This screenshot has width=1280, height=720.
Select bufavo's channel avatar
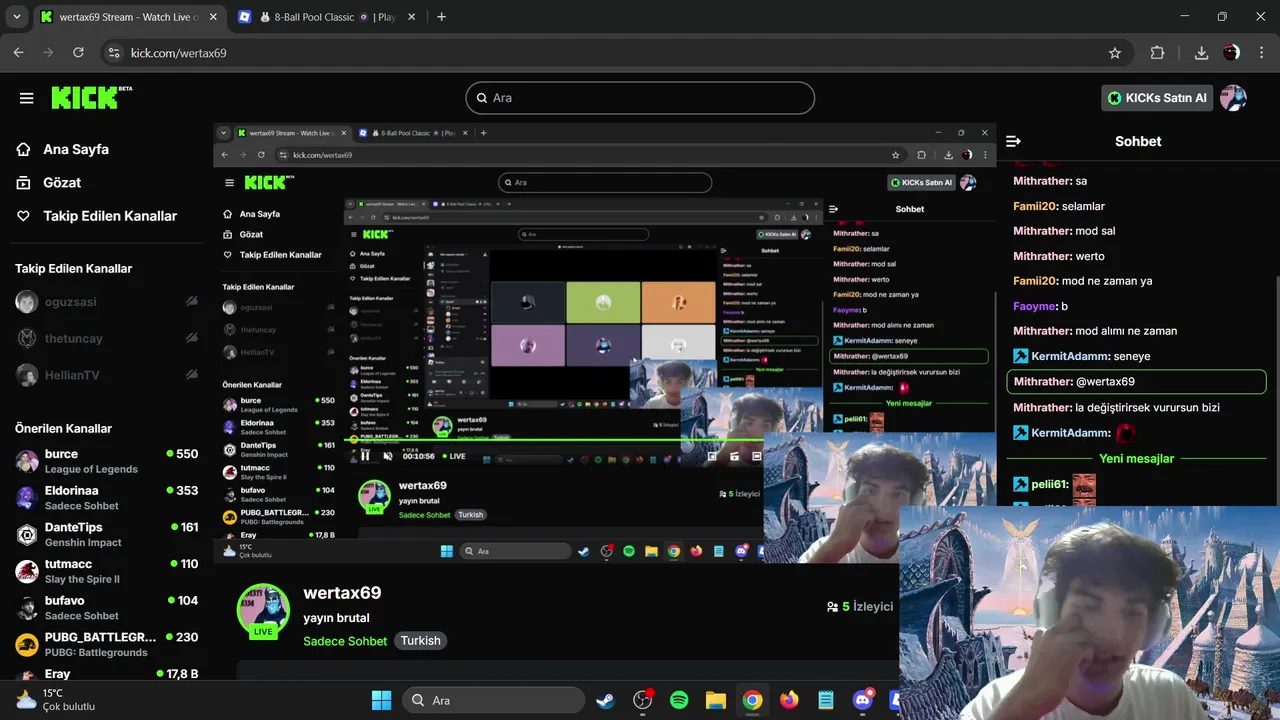pyautogui.click(x=27, y=608)
